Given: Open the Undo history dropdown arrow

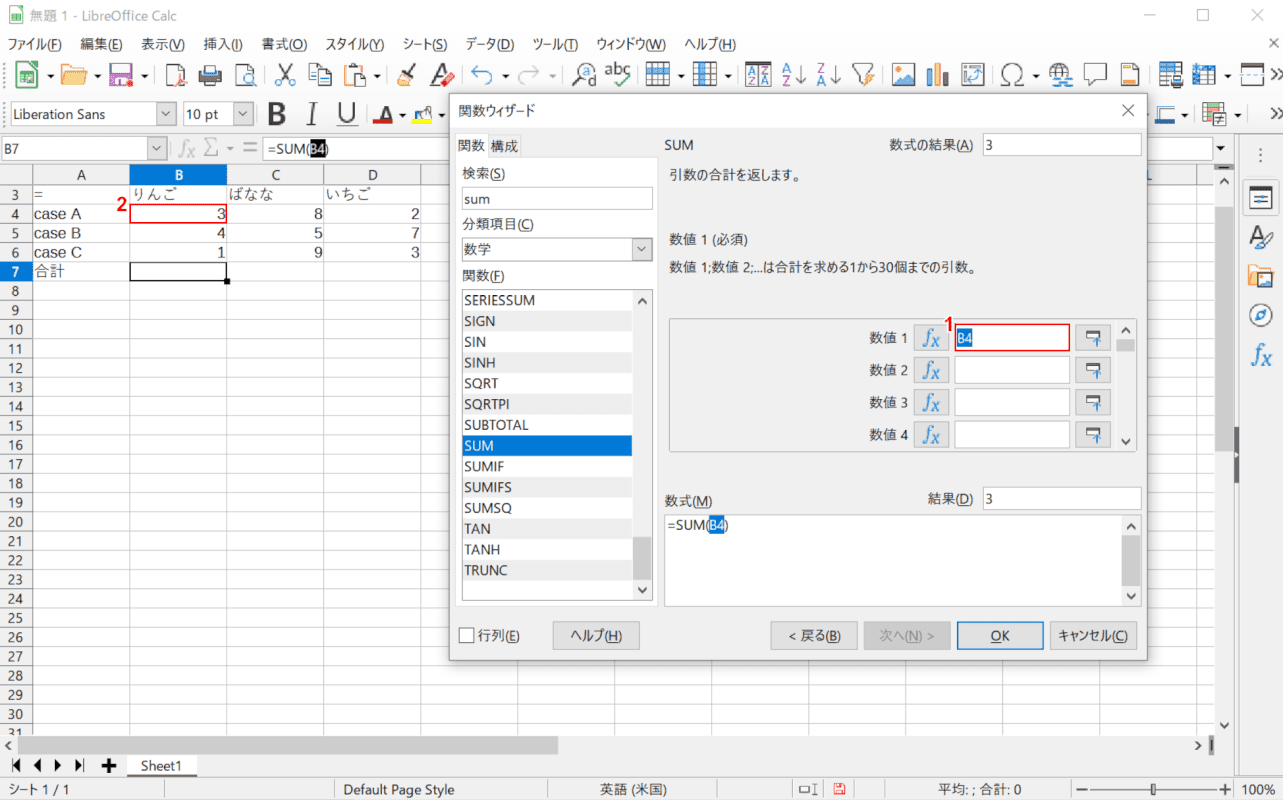Looking at the screenshot, I should [505, 75].
